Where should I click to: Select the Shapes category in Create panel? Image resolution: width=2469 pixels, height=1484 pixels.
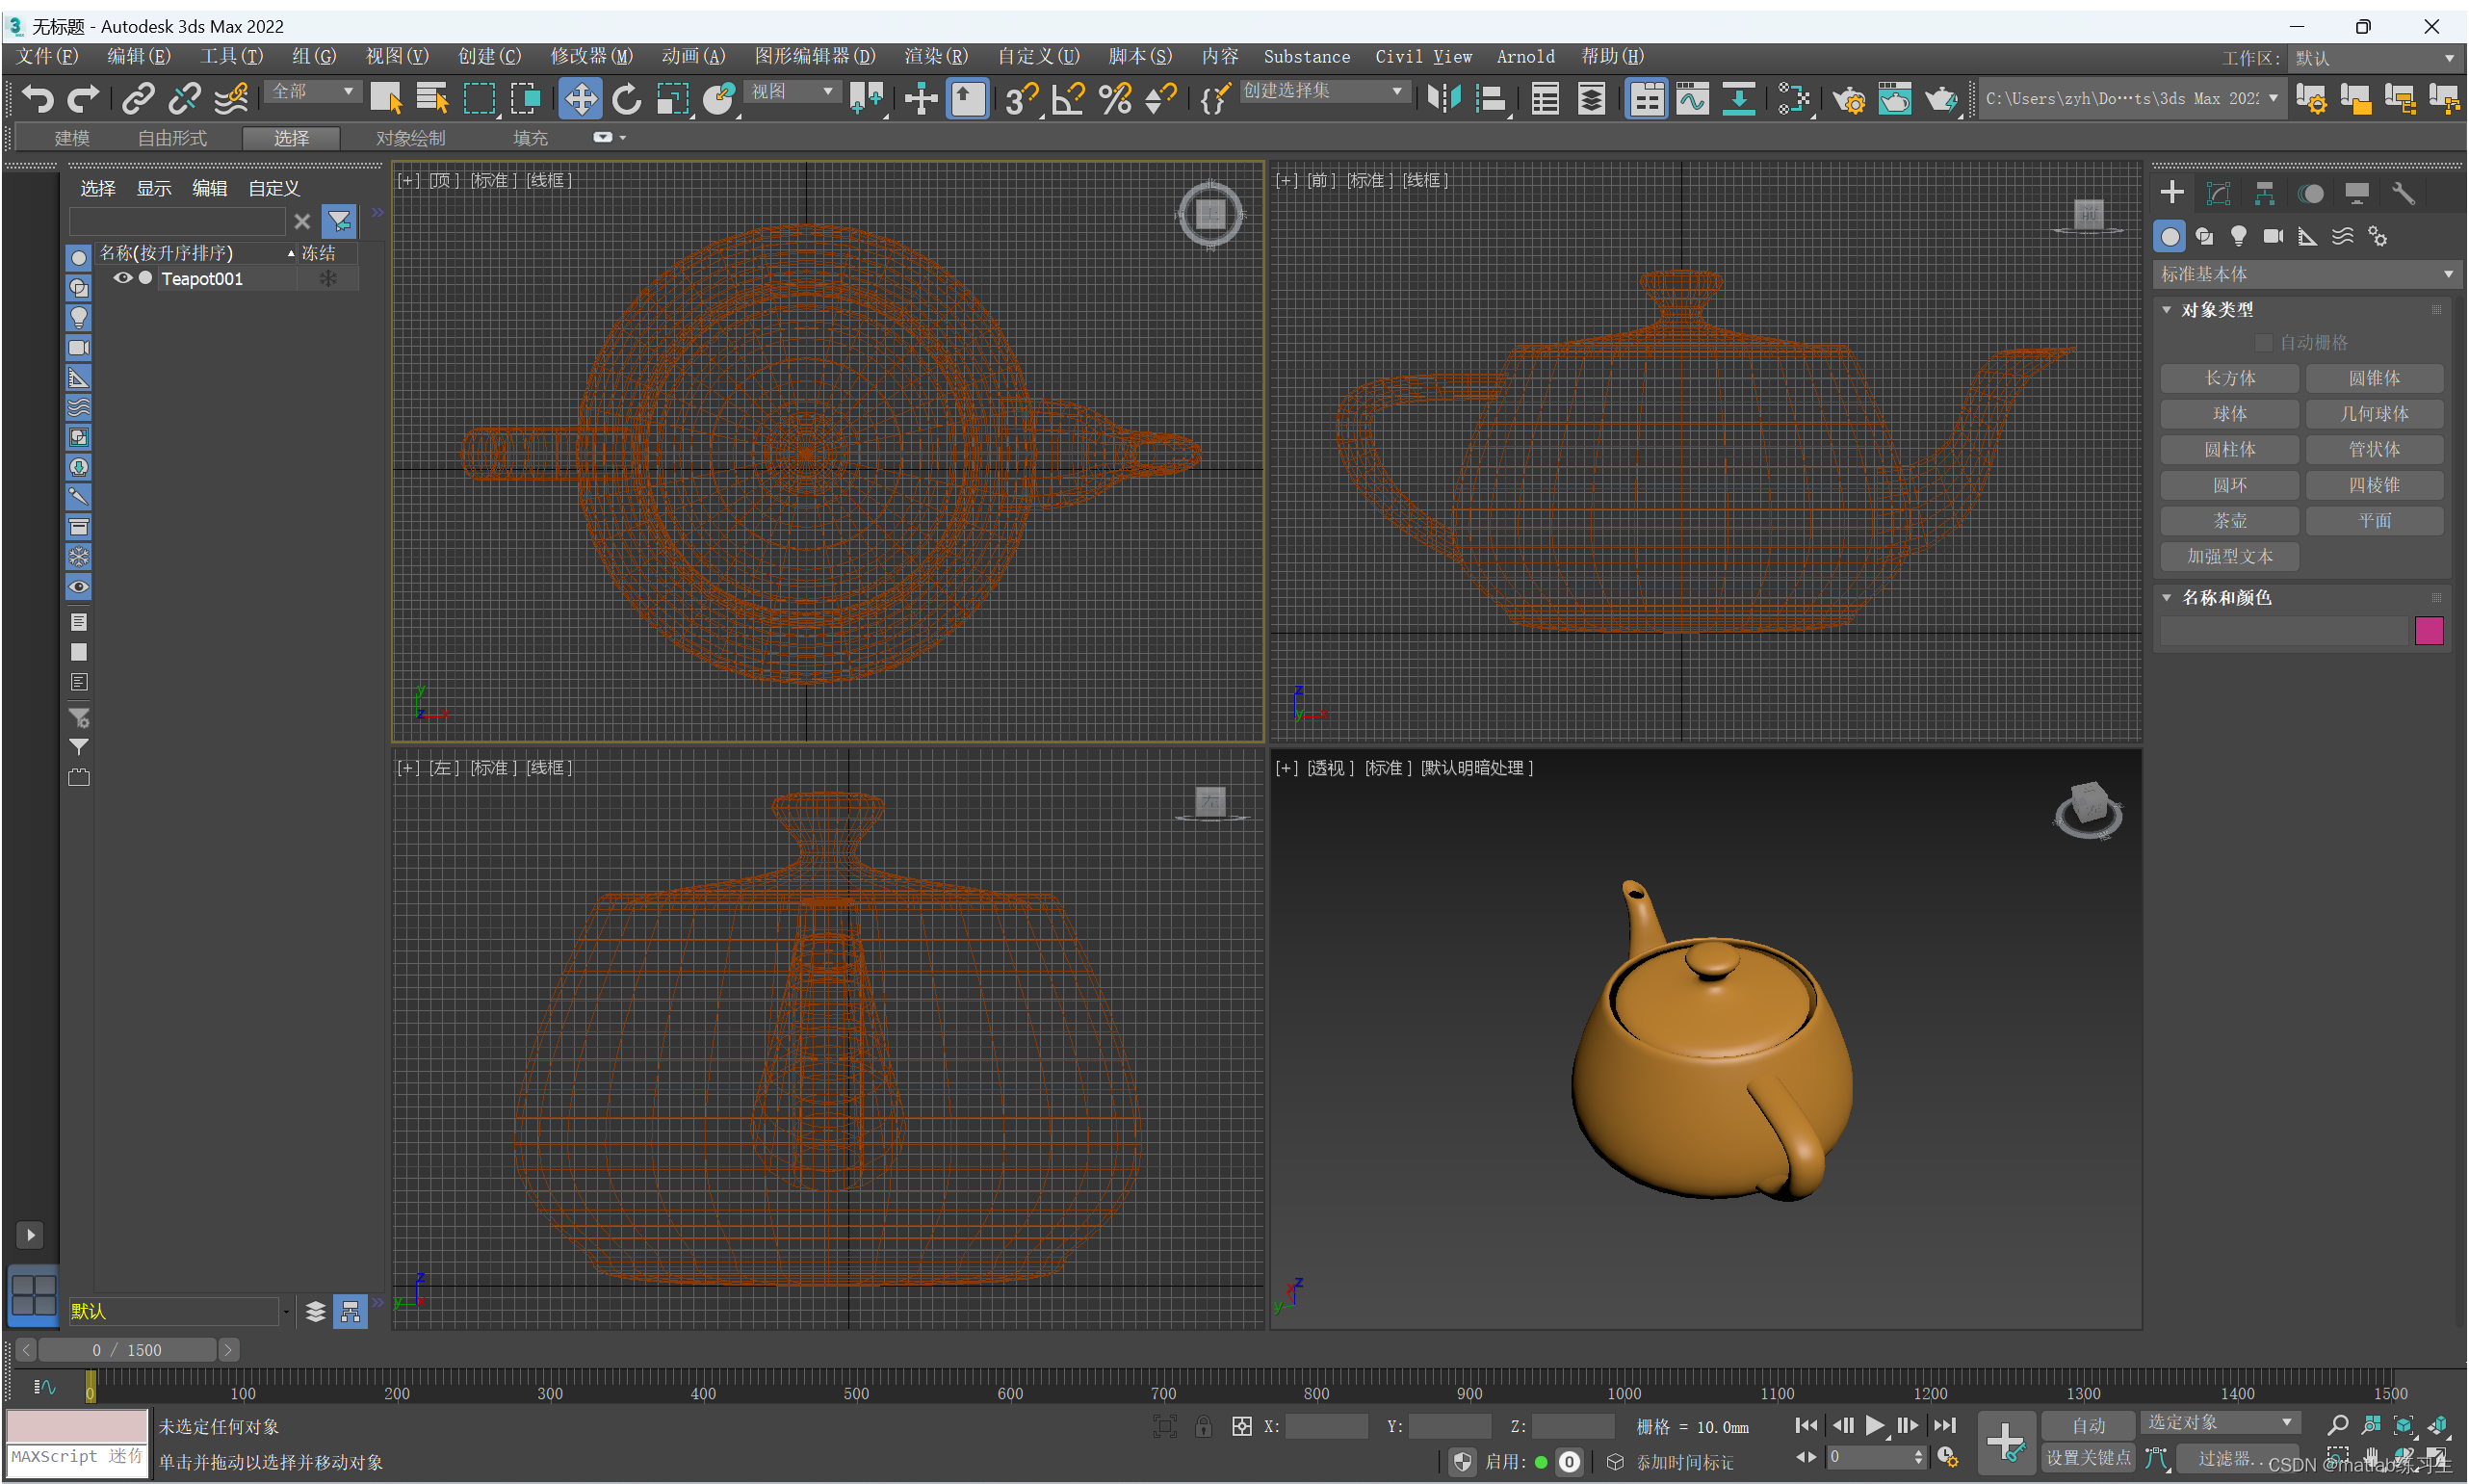[x=2205, y=235]
